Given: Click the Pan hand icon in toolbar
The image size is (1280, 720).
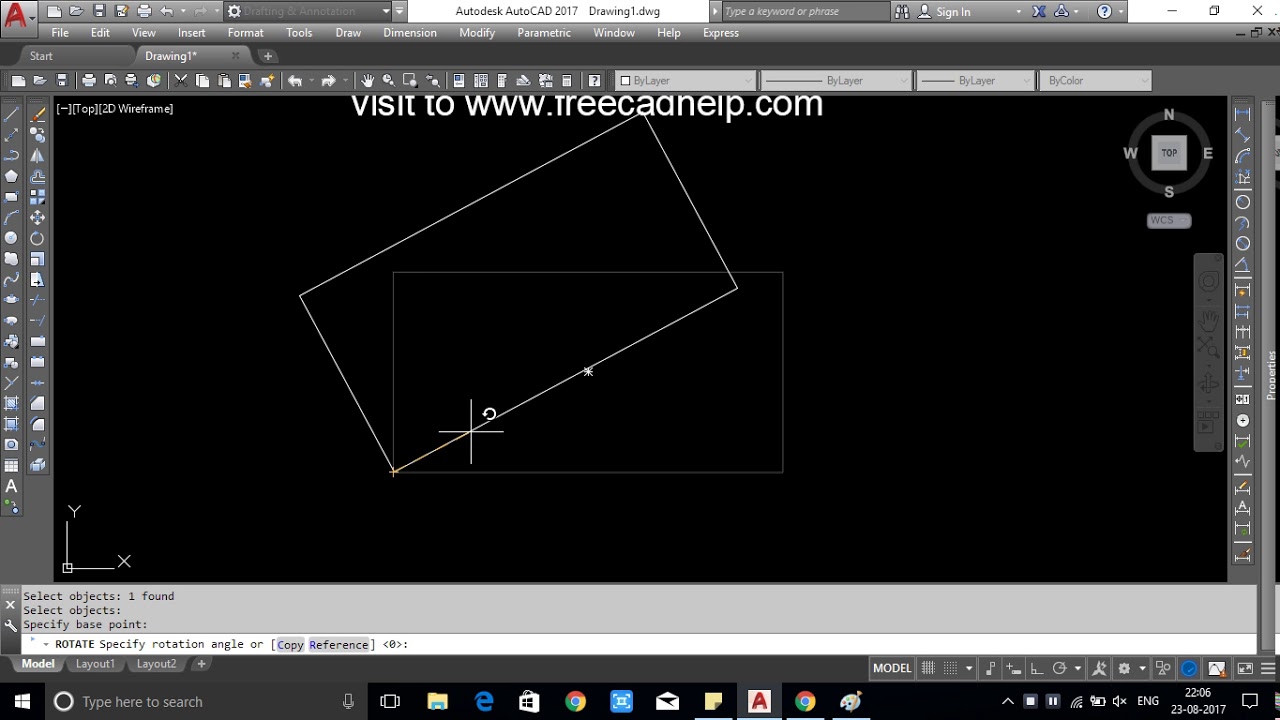Looking at the screenshot, I should (x=367, y=81).
